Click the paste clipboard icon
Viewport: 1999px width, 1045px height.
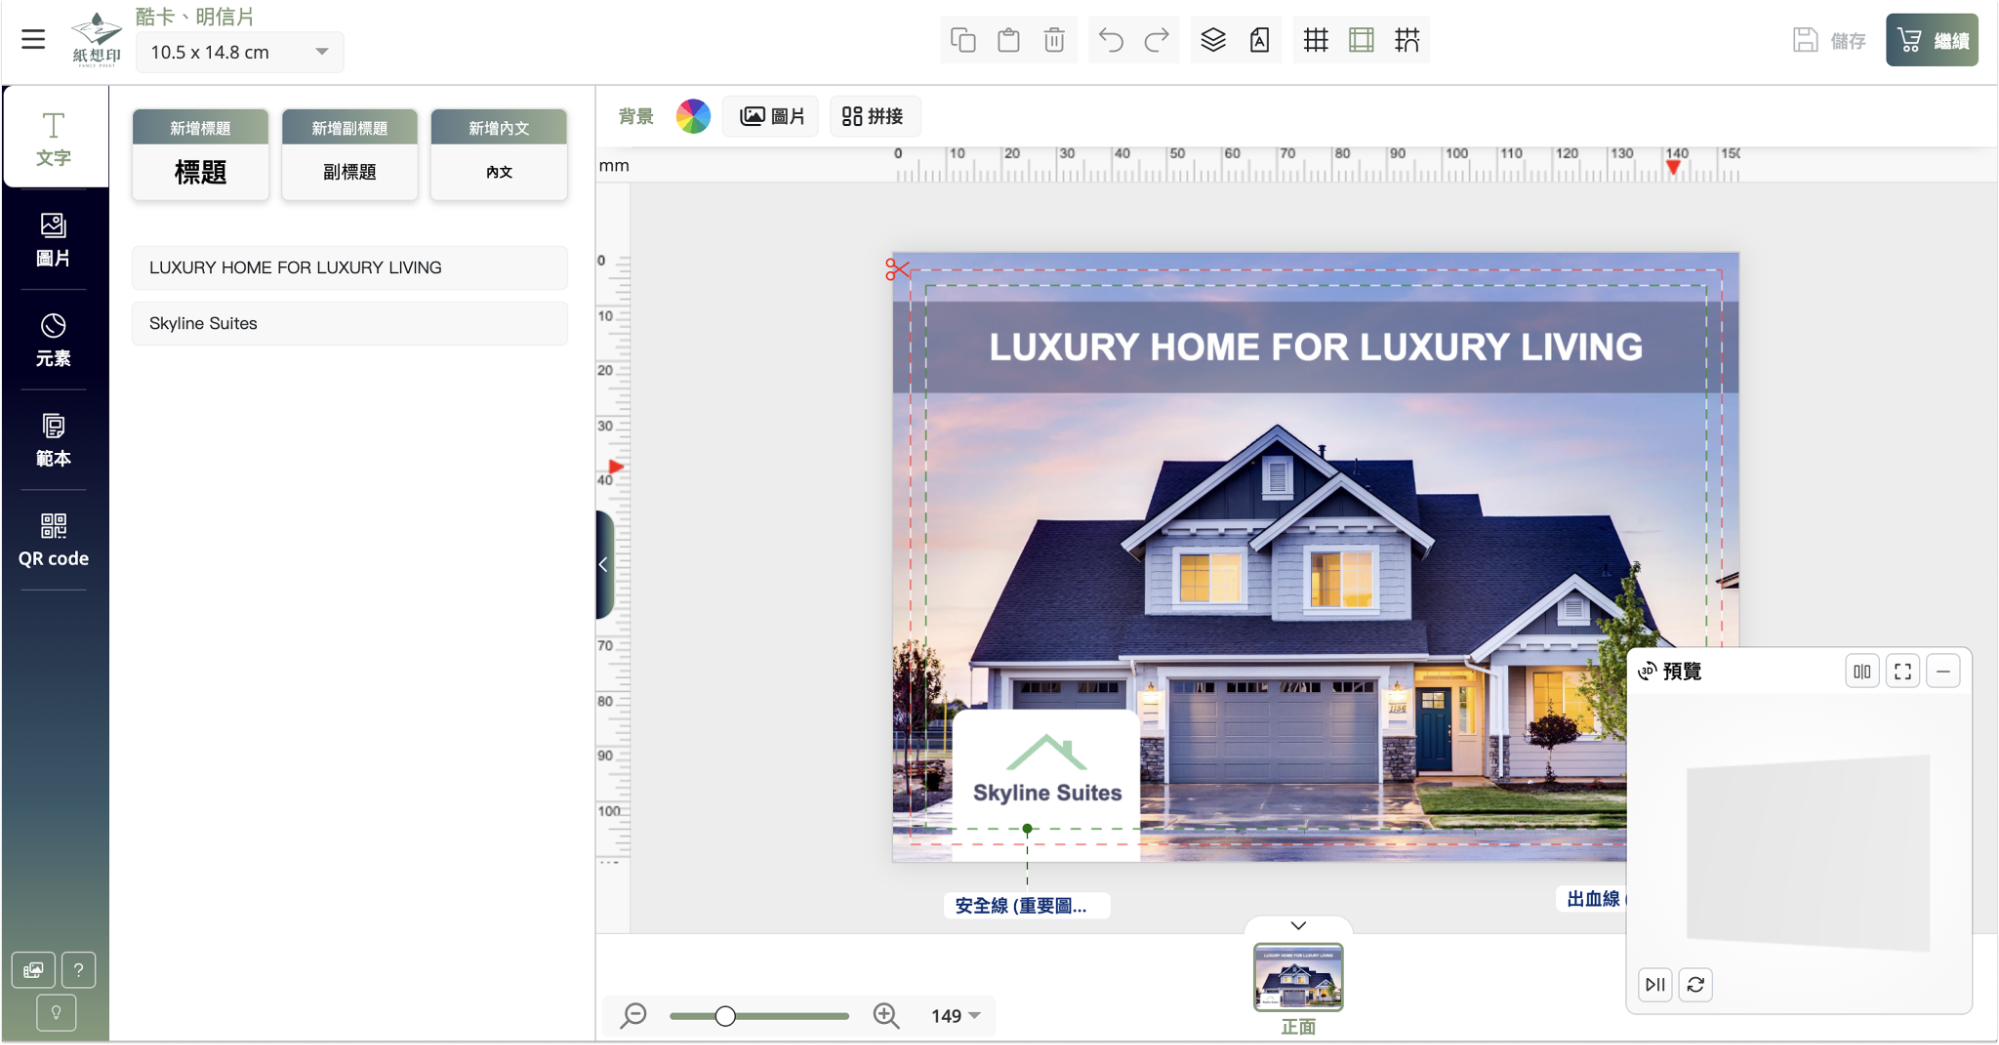1008,40
